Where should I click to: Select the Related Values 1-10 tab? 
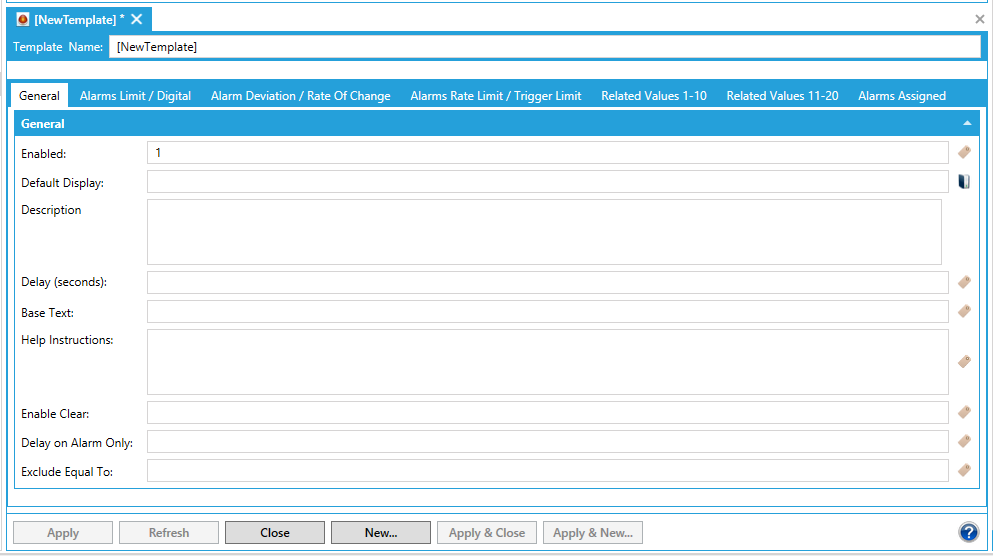pyautogui.click(x=653, y=96)
